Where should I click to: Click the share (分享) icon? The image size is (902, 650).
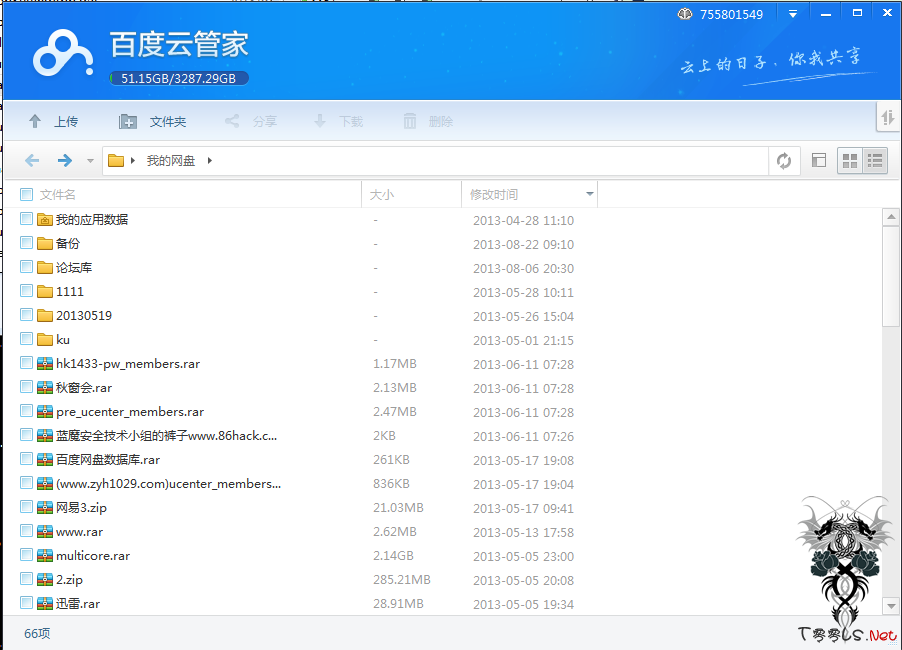[232, 121]
